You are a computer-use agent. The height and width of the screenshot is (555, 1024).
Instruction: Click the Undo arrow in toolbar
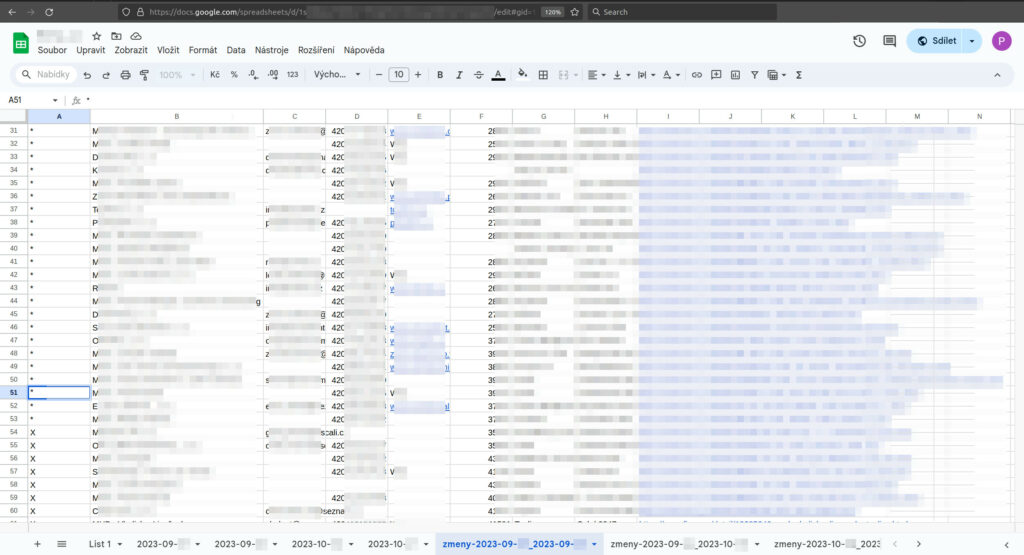[x=88, y=75]
